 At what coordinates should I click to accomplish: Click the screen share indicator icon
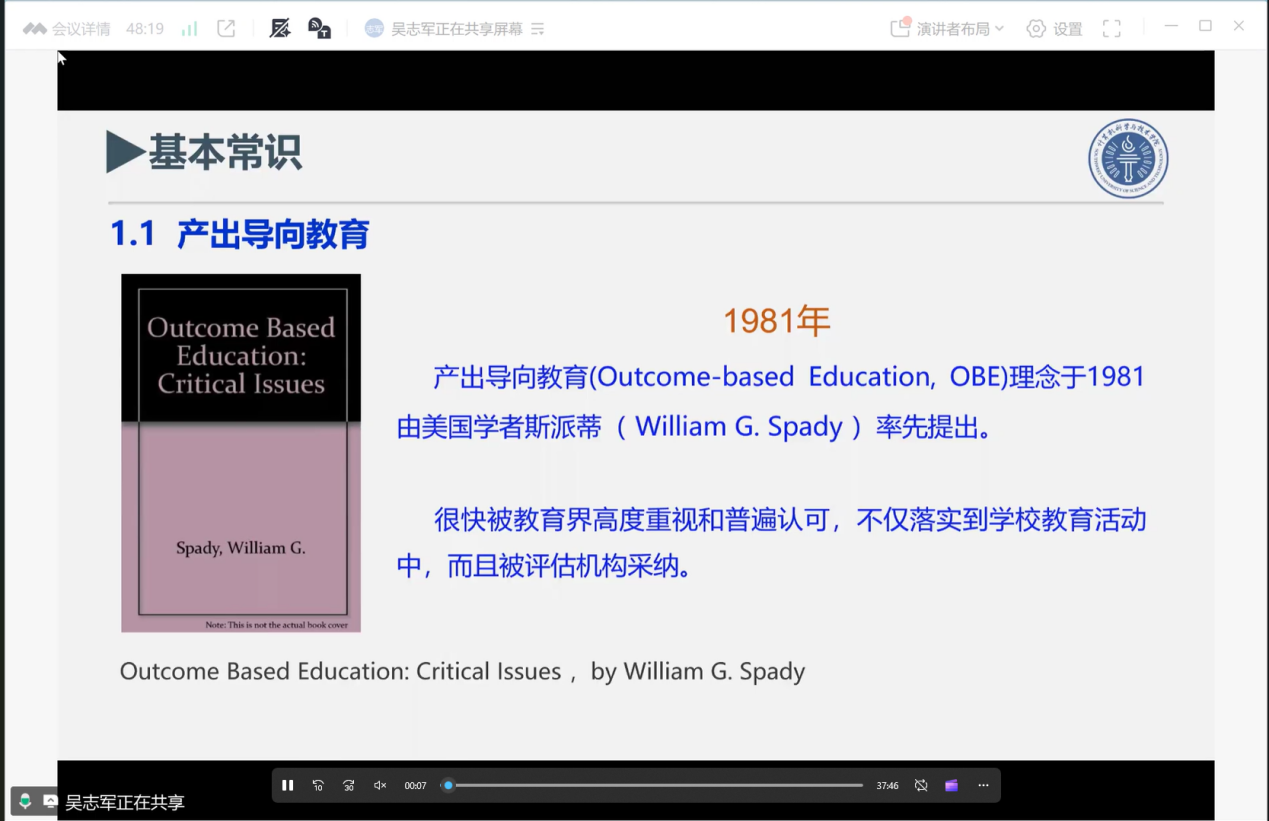pyautogui.click(x=49, y=802)
